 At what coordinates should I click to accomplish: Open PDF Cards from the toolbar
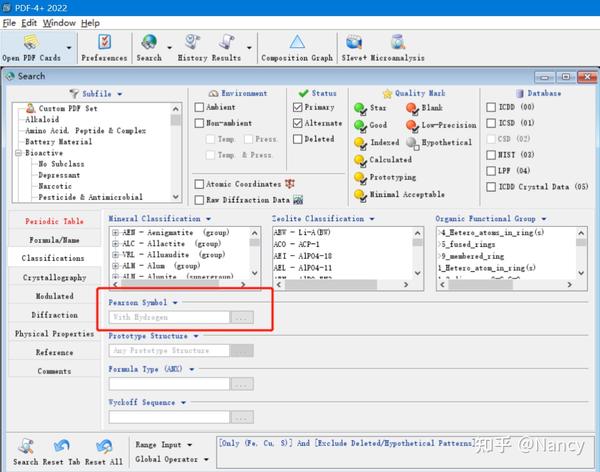tap(31, 47)
